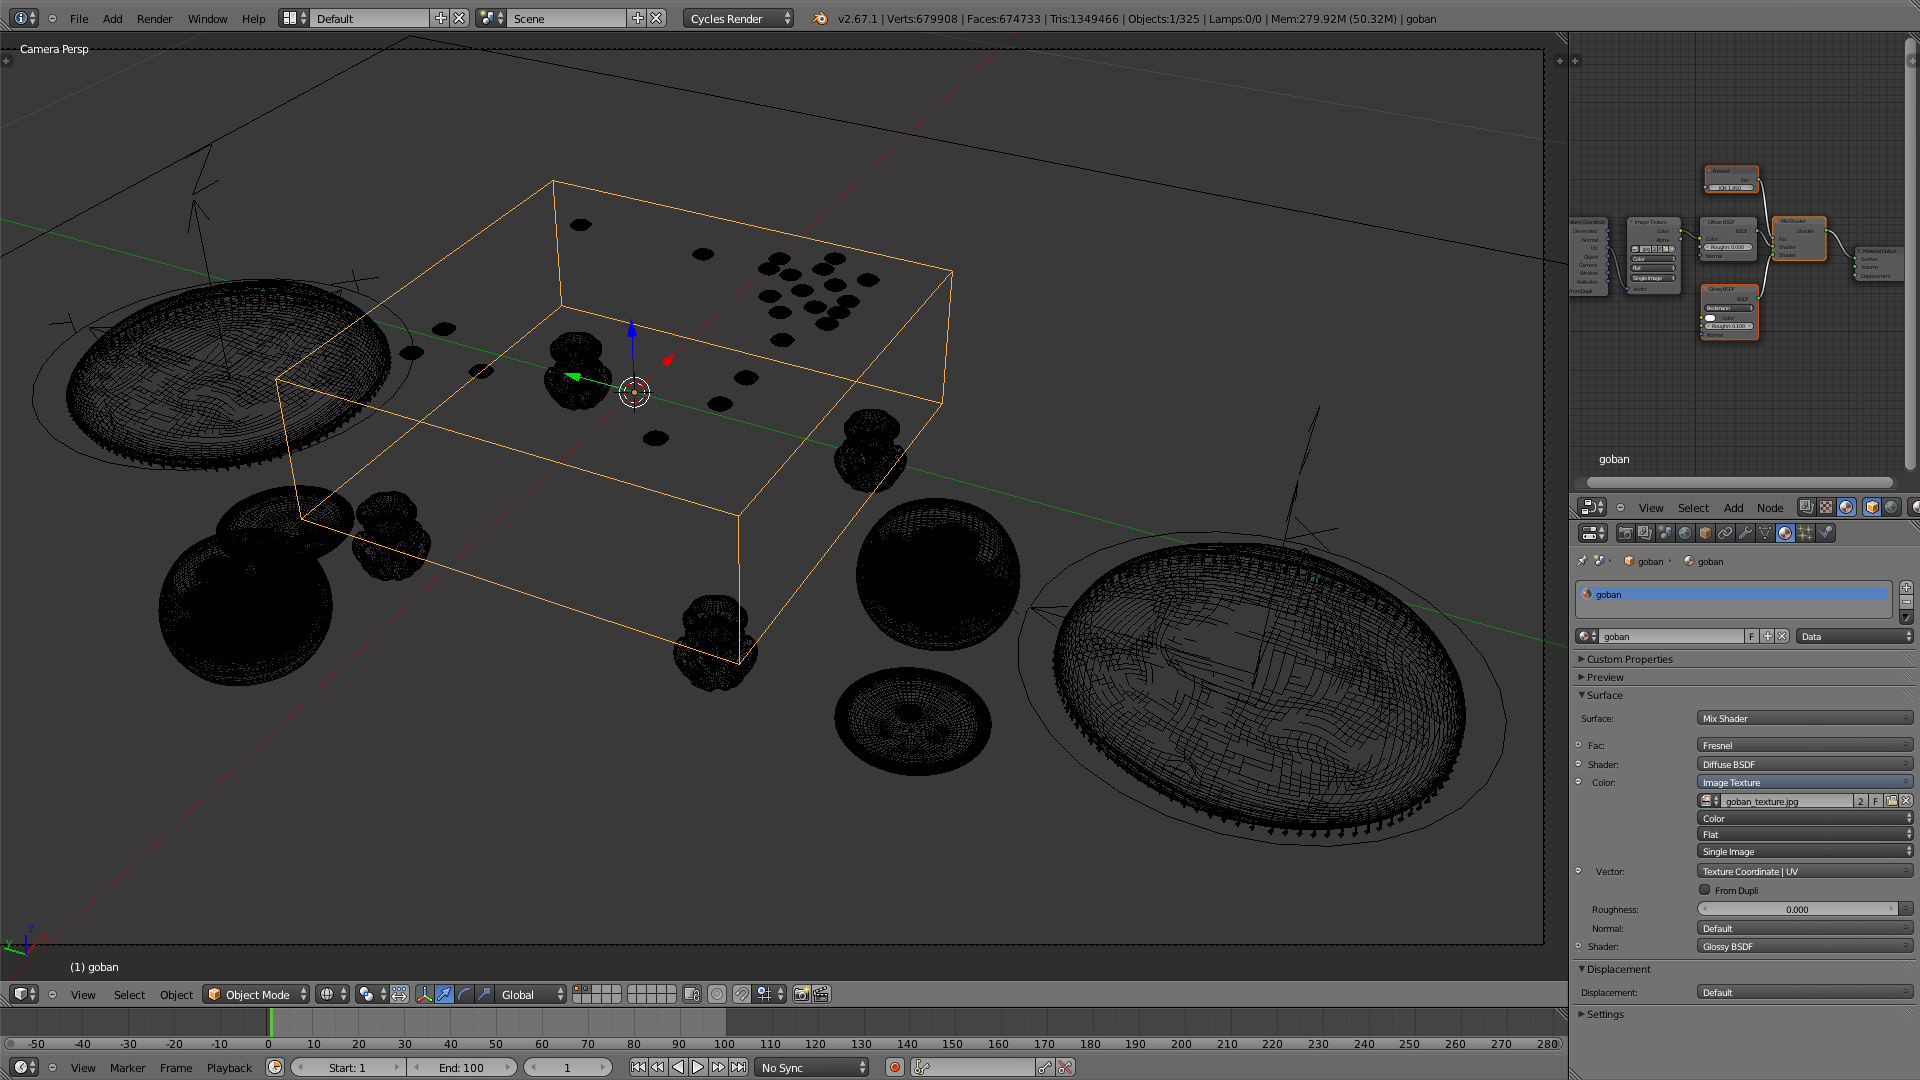Image resolution: width=1920 pixels, height=1080 pixels.
Task: Open the Help menu
Action: [x=254, y=18]
